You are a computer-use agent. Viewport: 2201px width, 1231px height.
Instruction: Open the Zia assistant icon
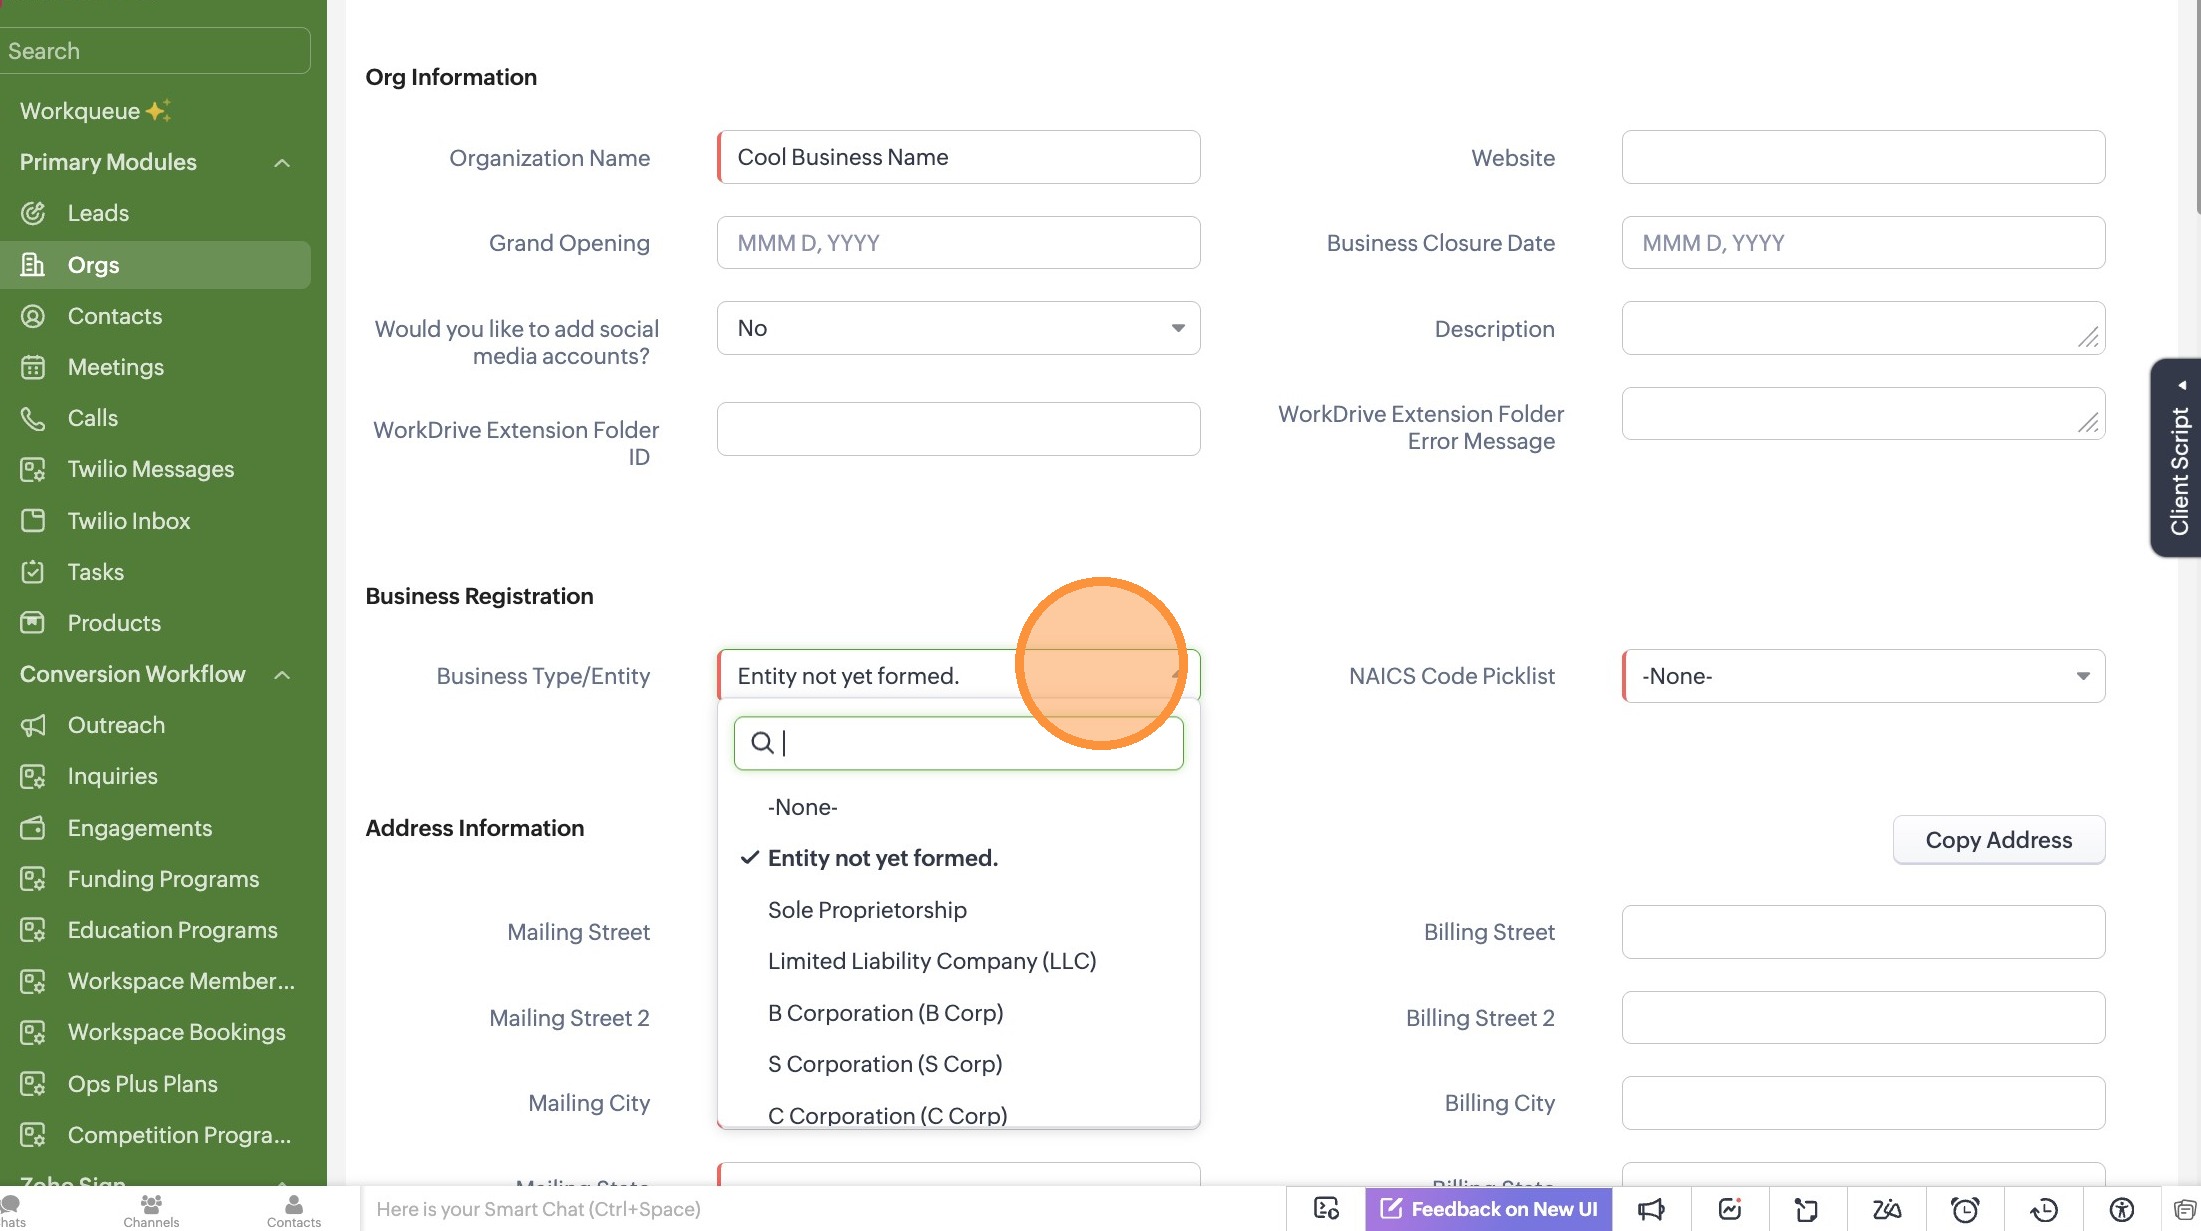pos(1887,1209)
